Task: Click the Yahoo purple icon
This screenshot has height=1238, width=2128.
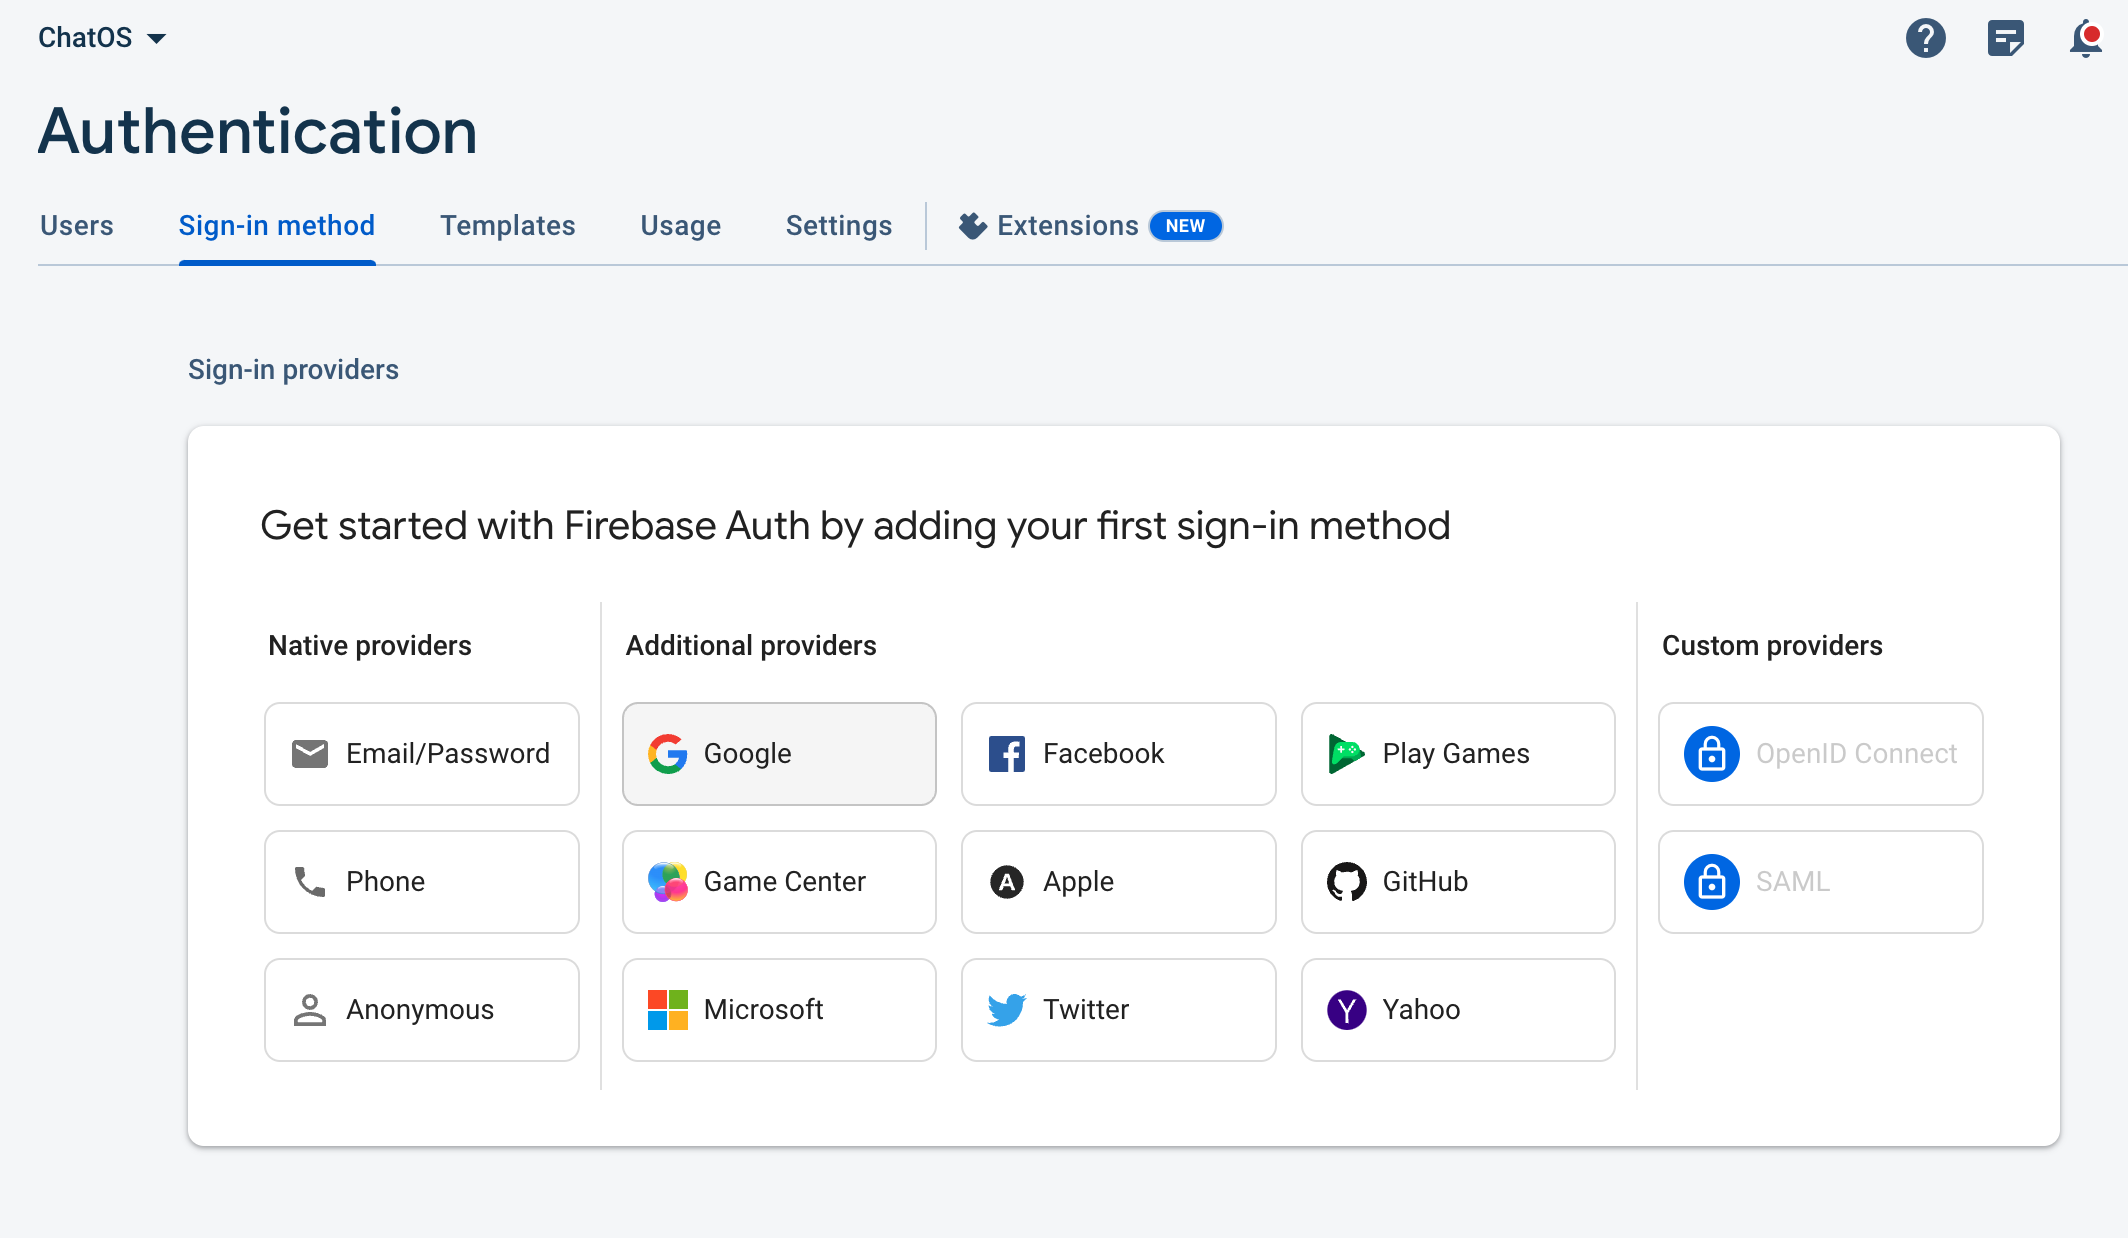Action: pyautogui.click(x=1346, y=1010)
